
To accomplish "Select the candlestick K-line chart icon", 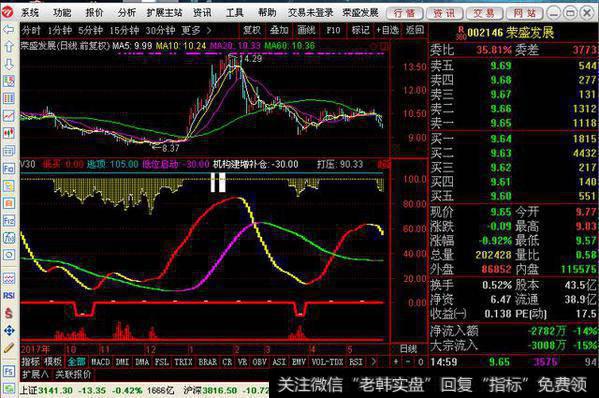I will (x=8, y=133).
